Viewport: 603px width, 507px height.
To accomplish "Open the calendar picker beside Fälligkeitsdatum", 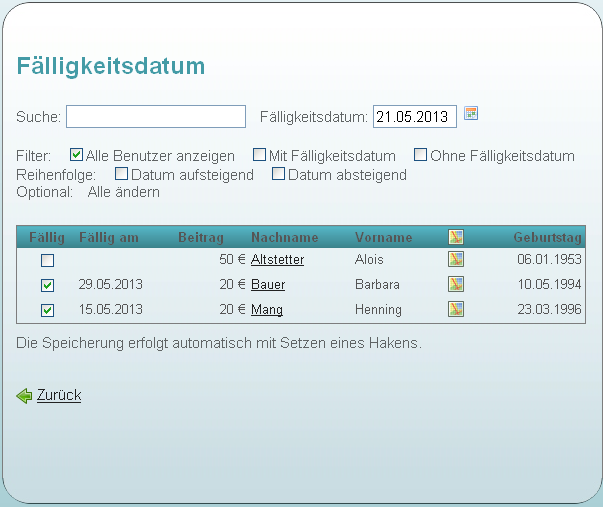I will tap(472, 114).
